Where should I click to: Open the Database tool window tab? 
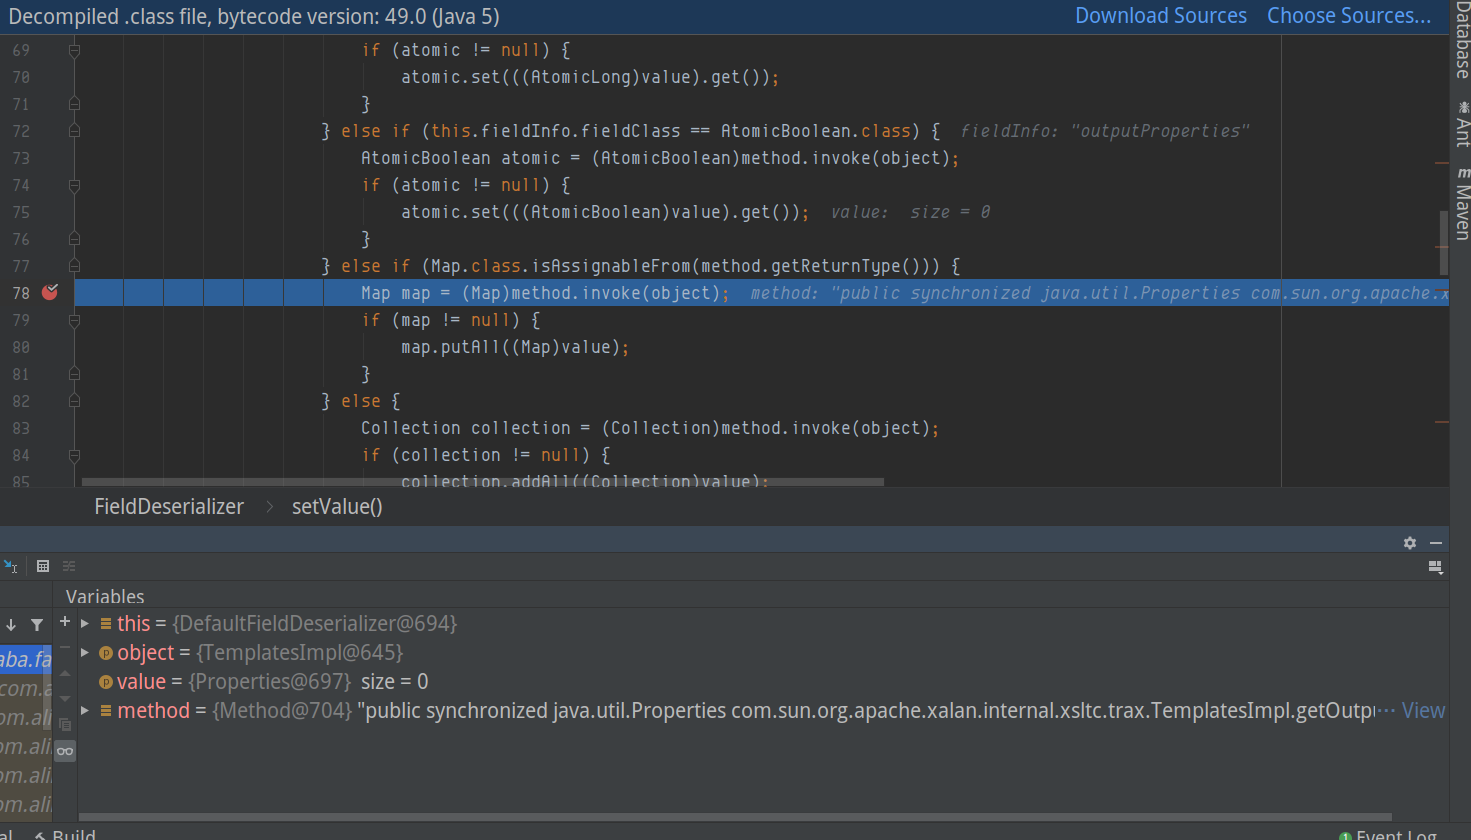[x=1462, y=40]
